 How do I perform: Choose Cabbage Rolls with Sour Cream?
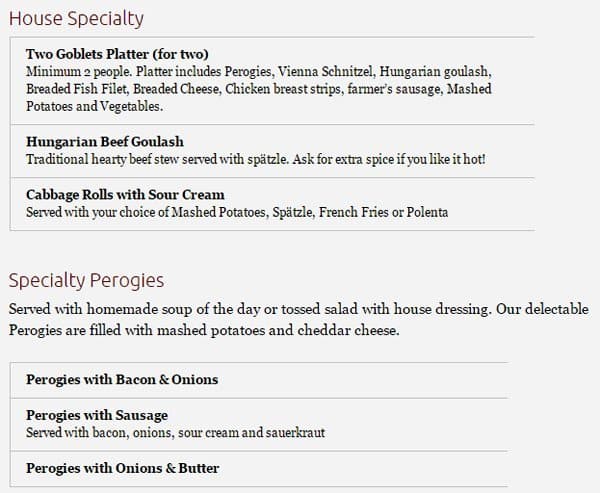coord(125,195)
